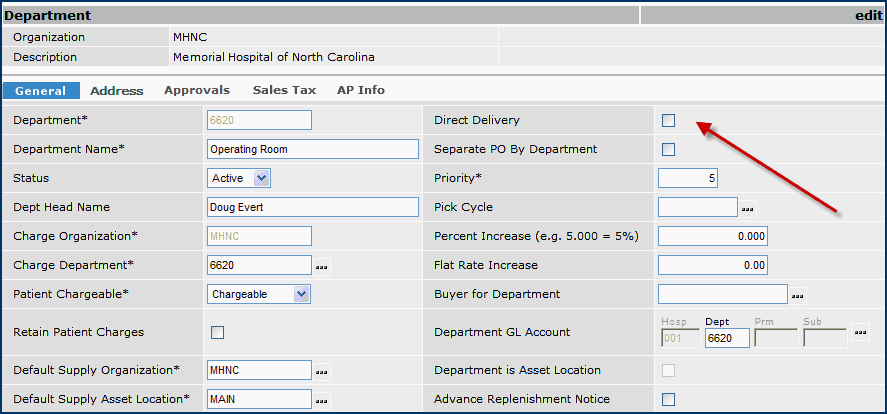Viewport: 887px width, 414px height.
Task: Toggle Retain Patient Charges checkbox
Action: (217, 332)
